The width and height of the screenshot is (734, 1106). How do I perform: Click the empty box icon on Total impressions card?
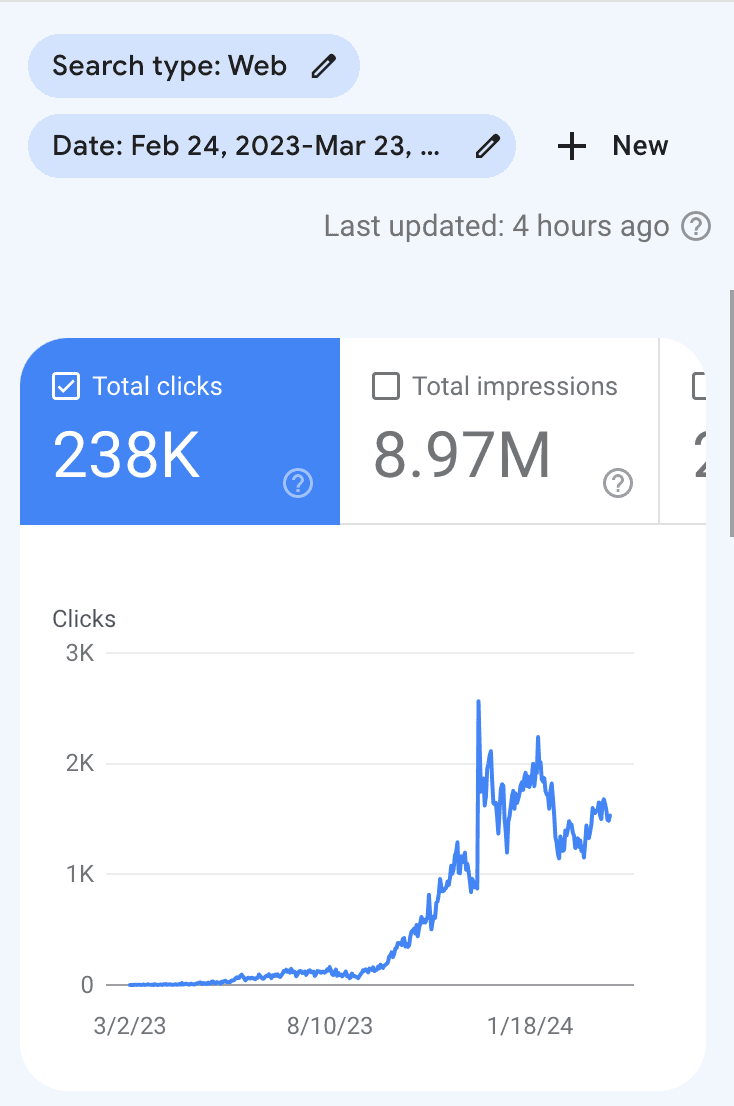(385, 386)
